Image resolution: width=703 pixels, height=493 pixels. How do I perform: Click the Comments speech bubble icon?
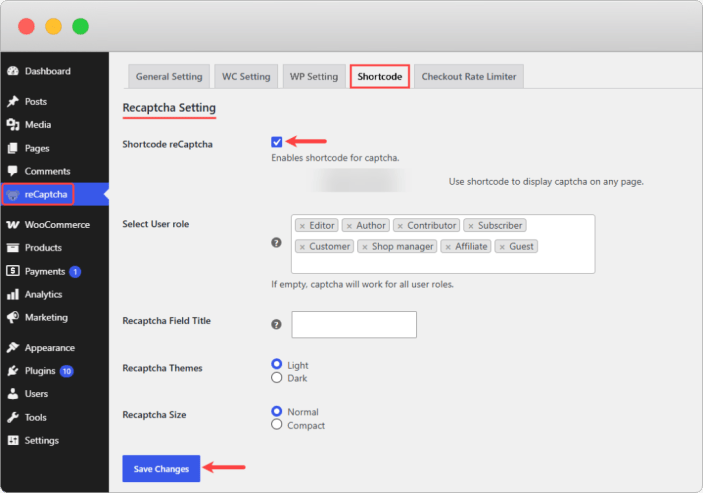[x=13, y=171]
